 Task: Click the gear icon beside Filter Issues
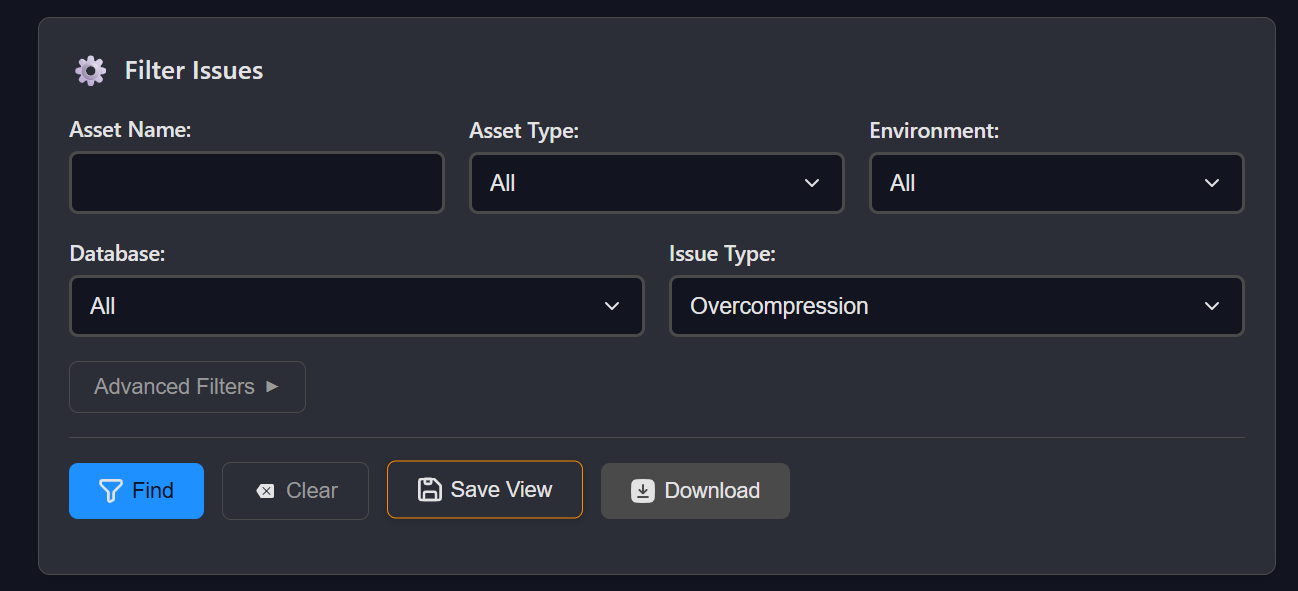[x=90, y=71]
